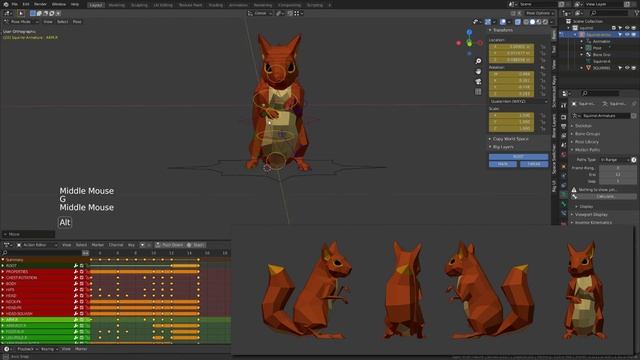This screenshot has height=360, width=640.
Task: Toggle visibility eye of the Squirrel collection
Action: tap(627, 28)
